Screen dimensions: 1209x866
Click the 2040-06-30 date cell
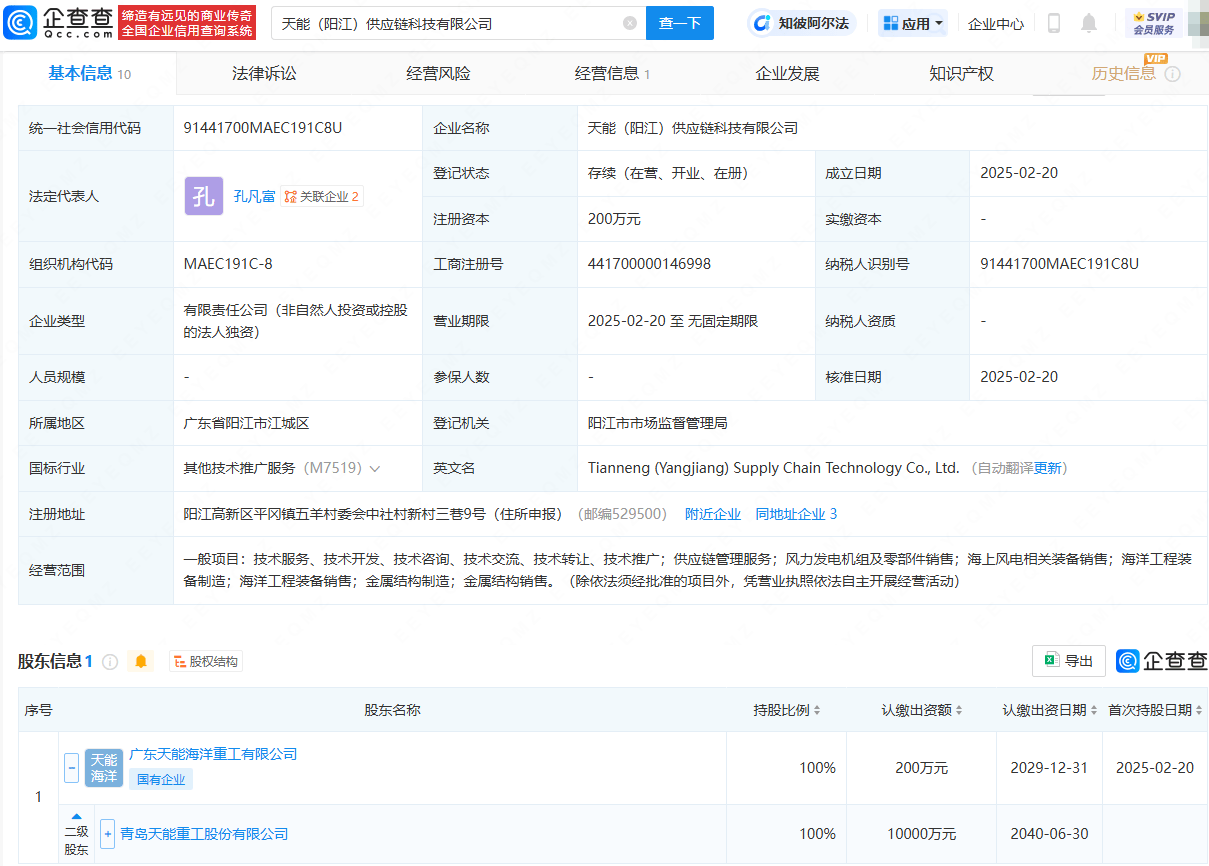tap(1049, 834)
